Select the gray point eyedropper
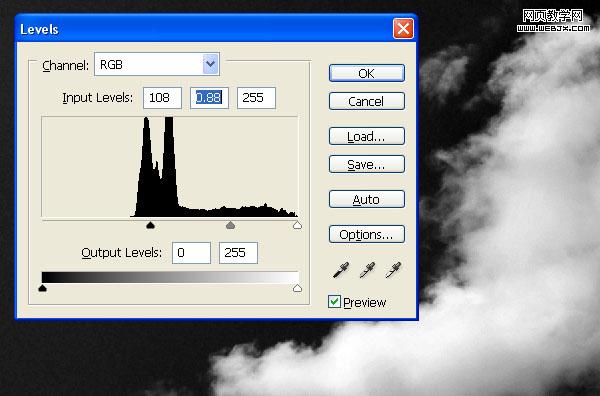Screen dimensions: 600x396 [x=367, y=270]
